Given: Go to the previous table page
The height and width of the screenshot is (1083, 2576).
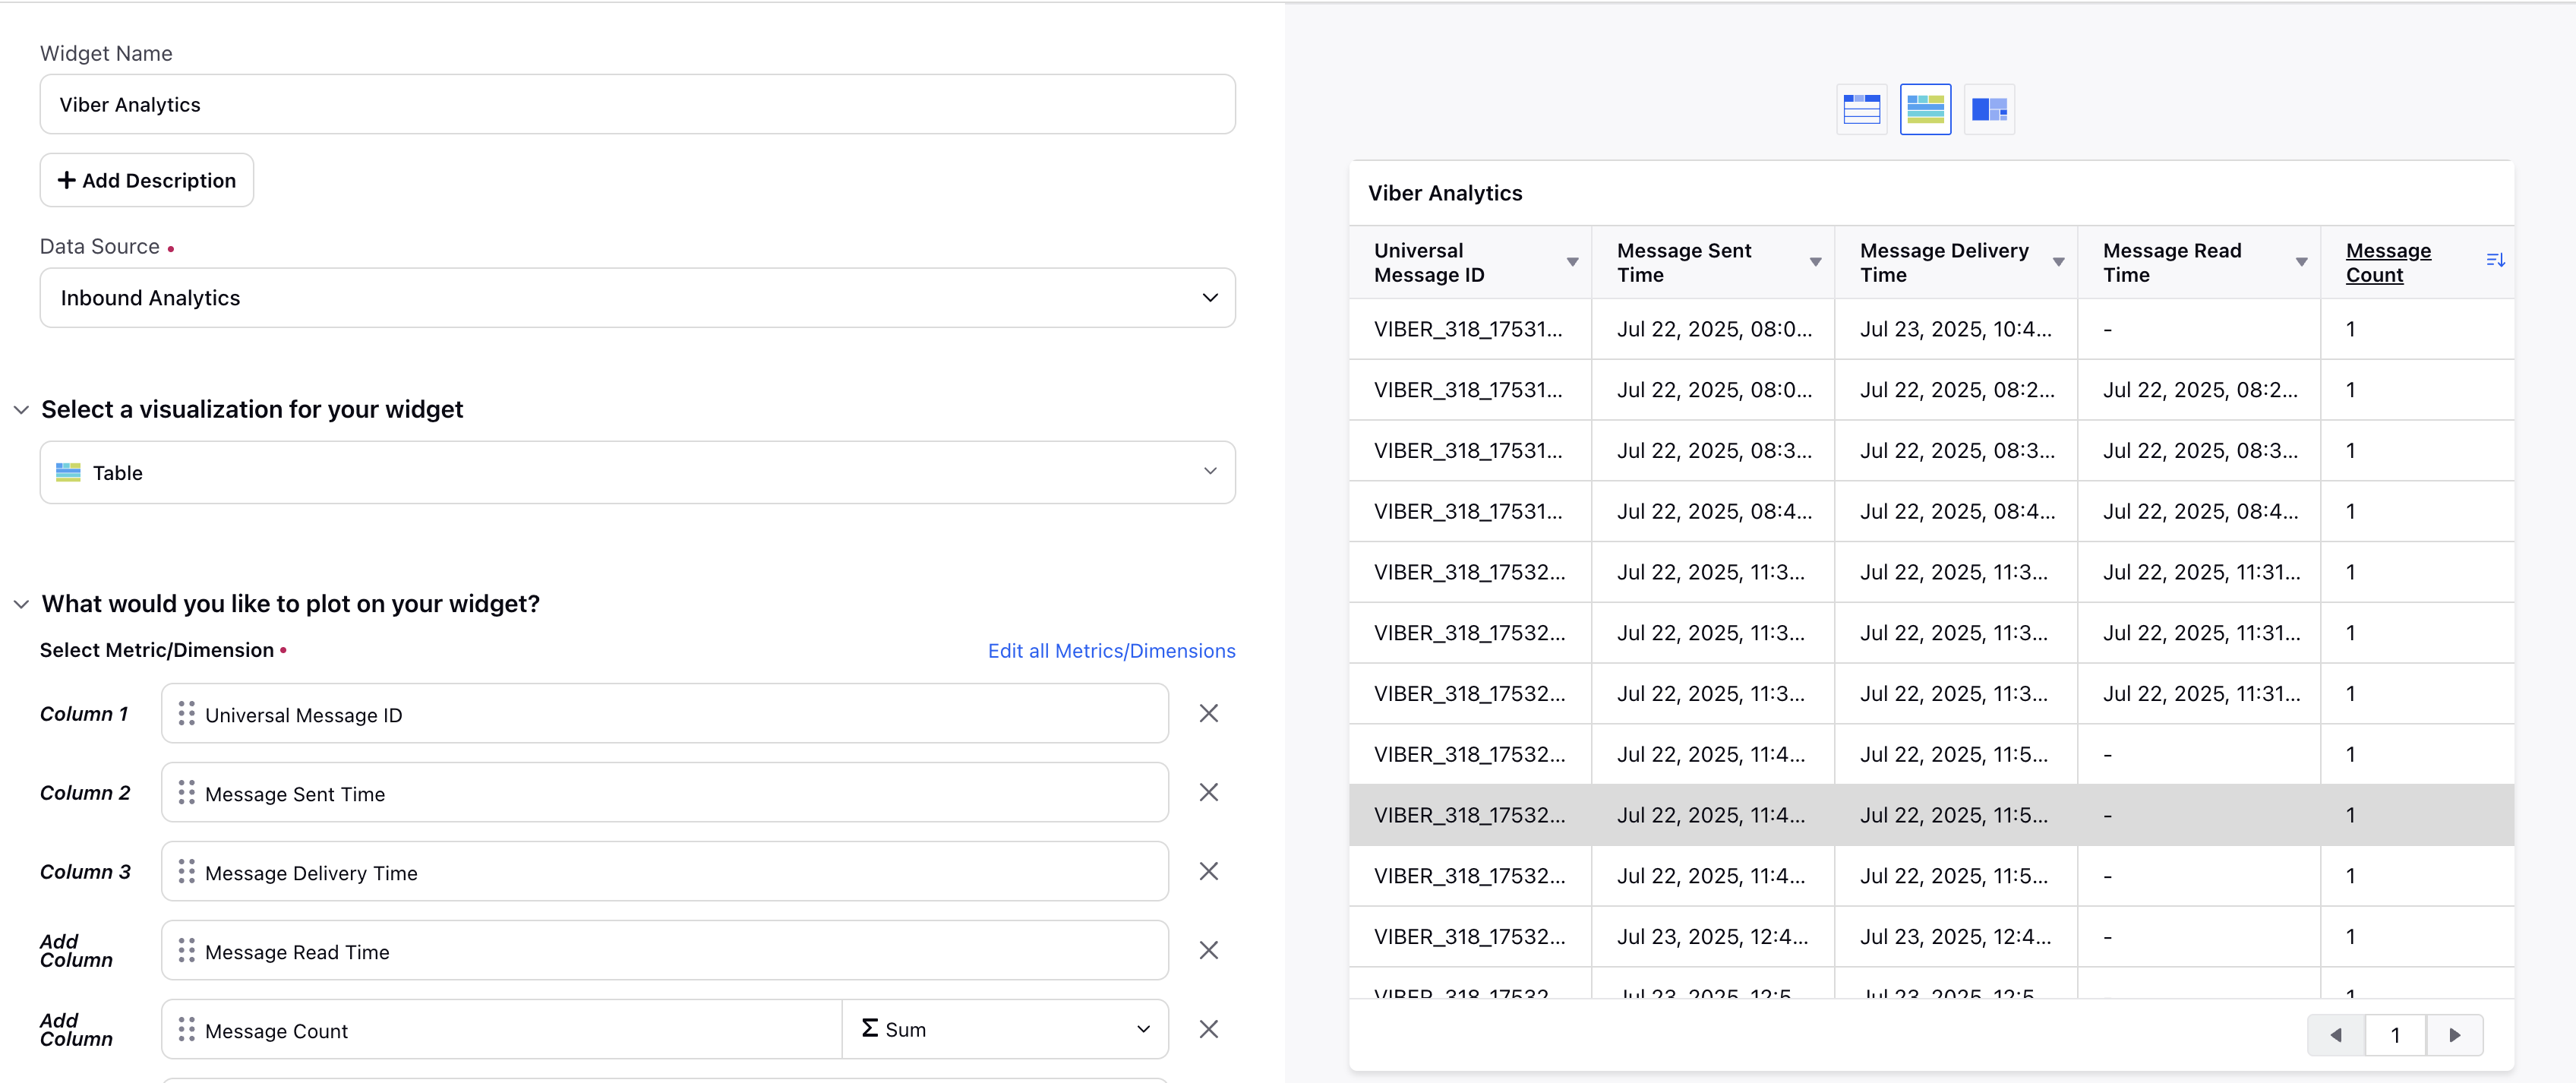Looking at the screenshot, I should click(x=2335, y=1035).
